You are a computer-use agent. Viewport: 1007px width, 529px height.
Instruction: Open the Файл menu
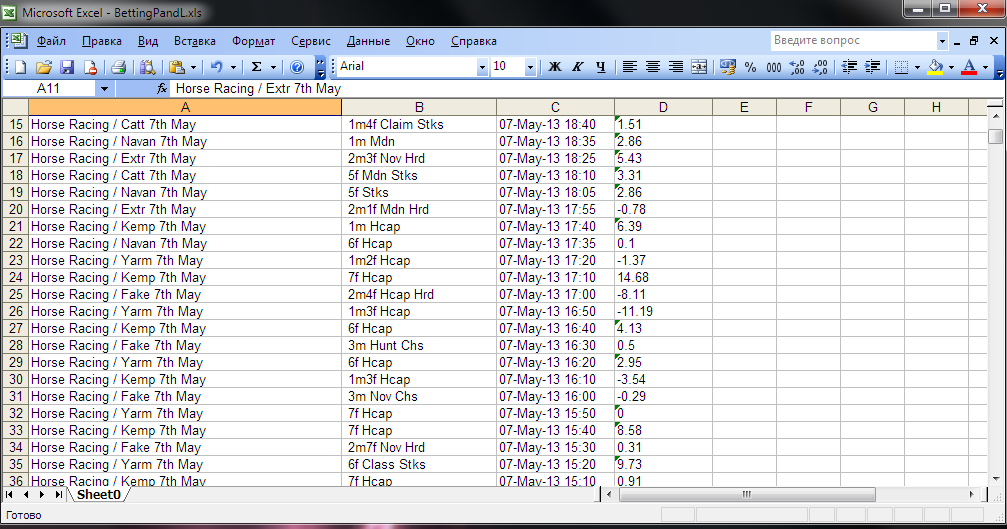pyautogui.click(x=51, y=41)
